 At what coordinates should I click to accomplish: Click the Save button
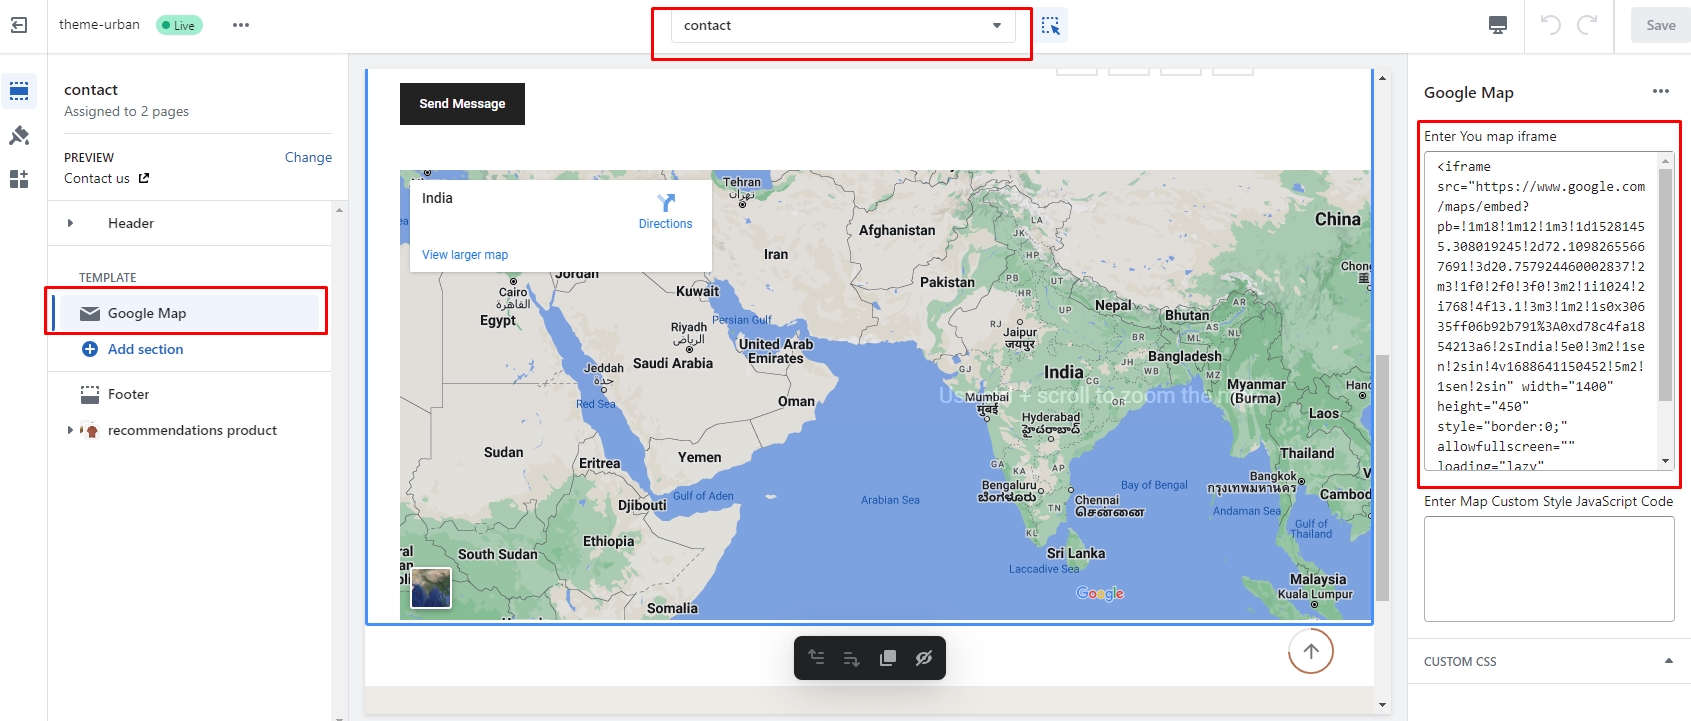tap(1661, 25)
